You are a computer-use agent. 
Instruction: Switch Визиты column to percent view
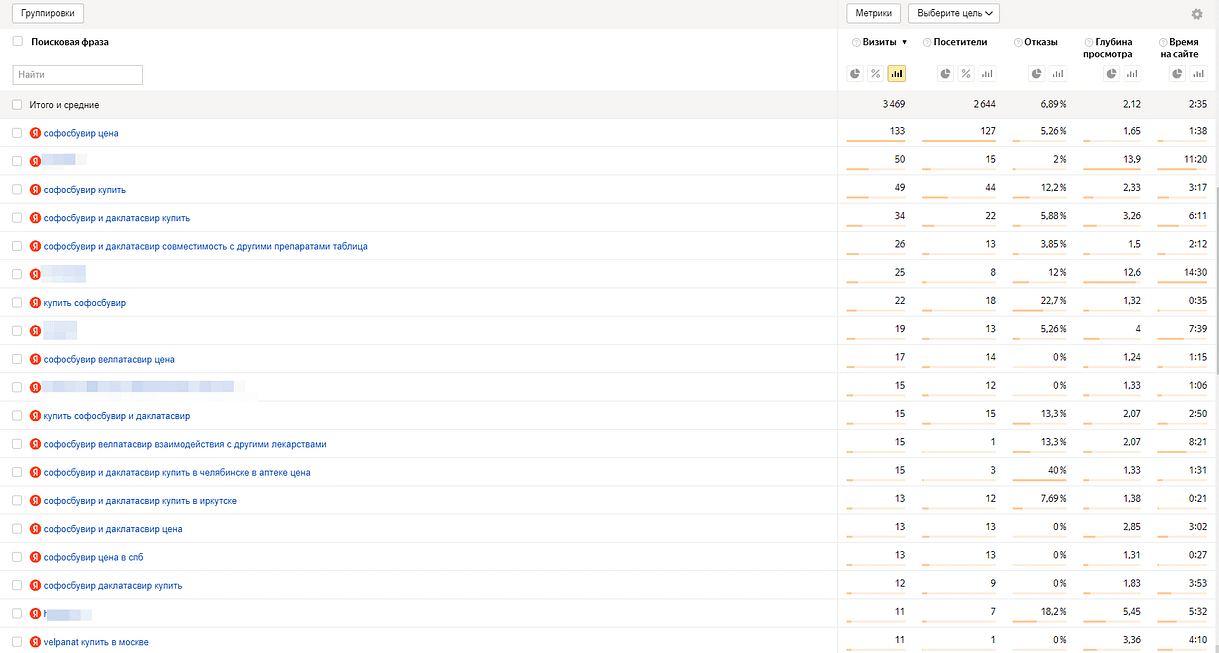[x=875, y=73]
